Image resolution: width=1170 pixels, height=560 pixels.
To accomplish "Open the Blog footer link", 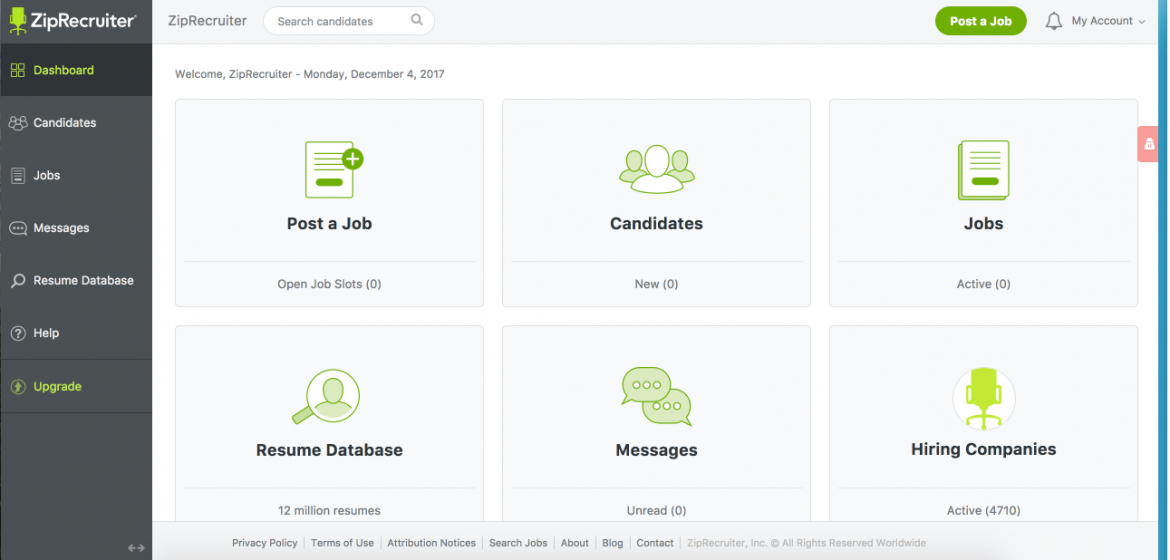I will (613, 543).
